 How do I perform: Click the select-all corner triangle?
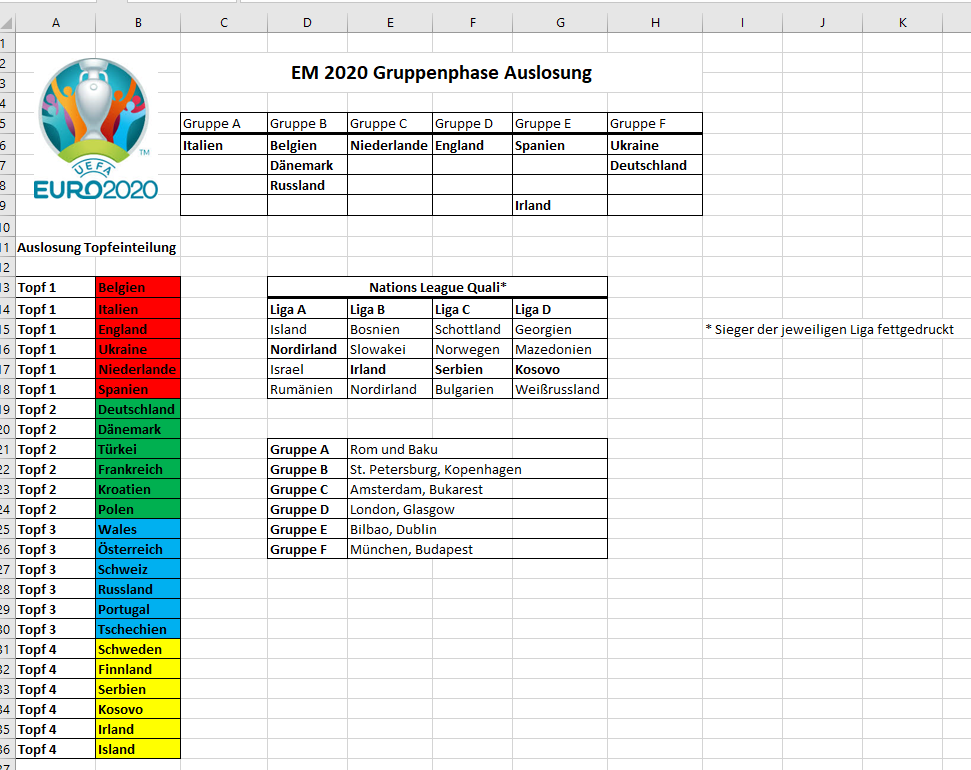(7, 23)
